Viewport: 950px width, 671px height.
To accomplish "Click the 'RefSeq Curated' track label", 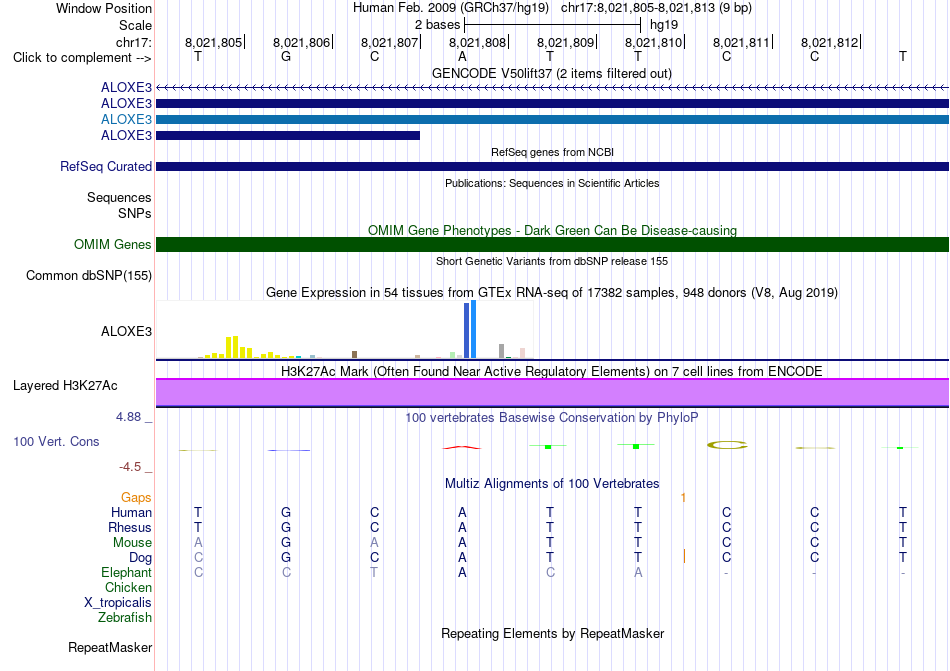I will (106, 167).
